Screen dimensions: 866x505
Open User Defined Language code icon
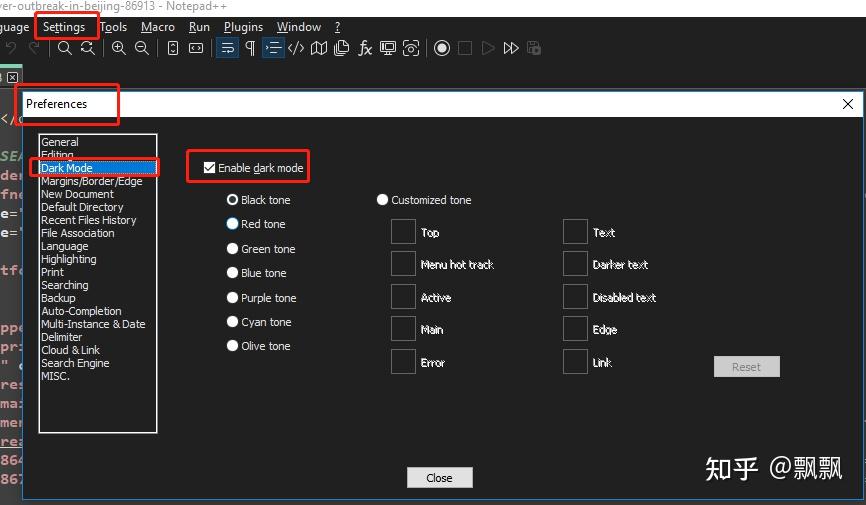coord(296,49)
